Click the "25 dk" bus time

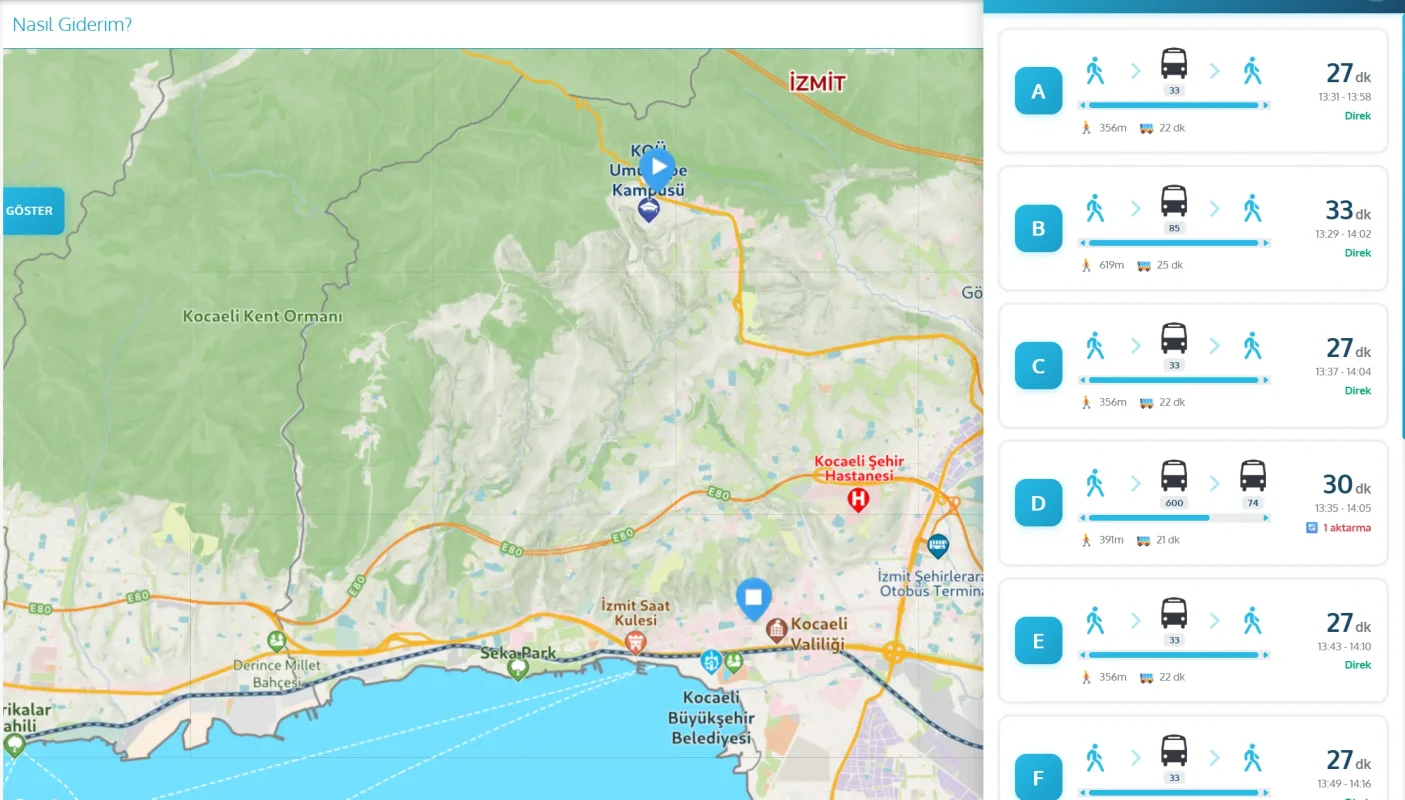(x=1170, y=265)
